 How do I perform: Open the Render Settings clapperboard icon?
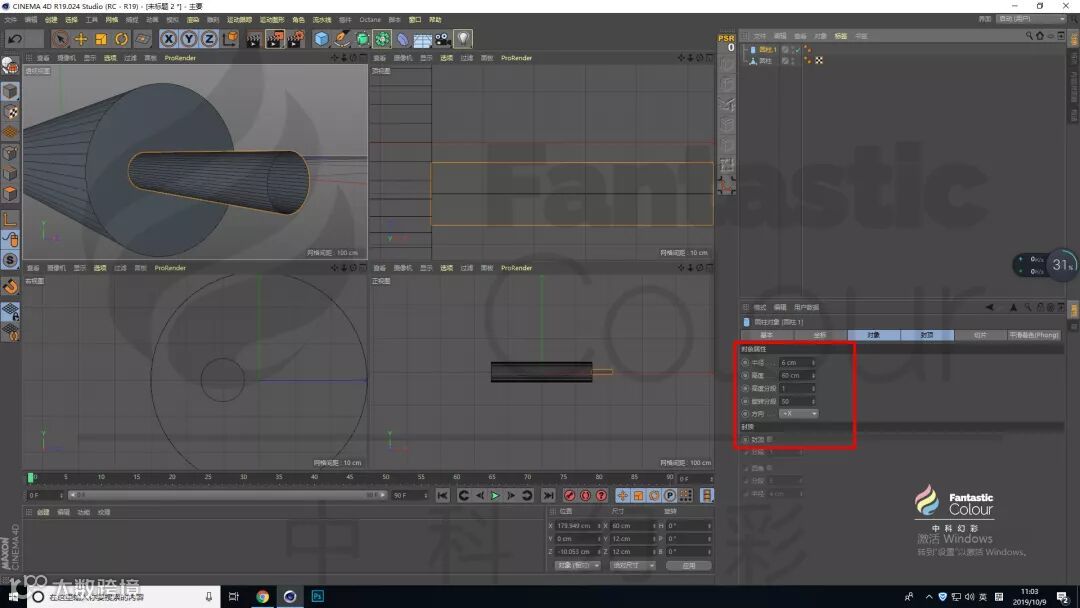[296, 39]
